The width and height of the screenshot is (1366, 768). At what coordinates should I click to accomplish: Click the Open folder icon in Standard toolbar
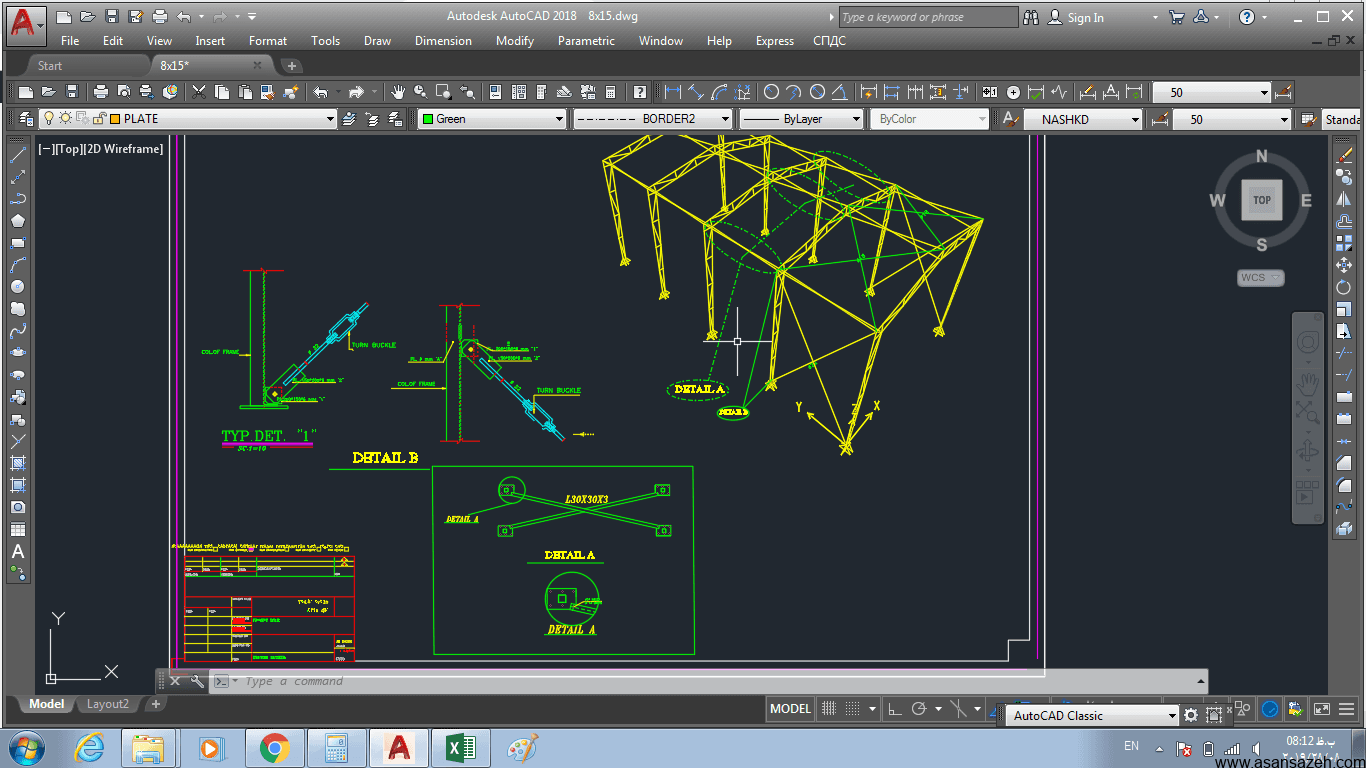pos(47,92)
